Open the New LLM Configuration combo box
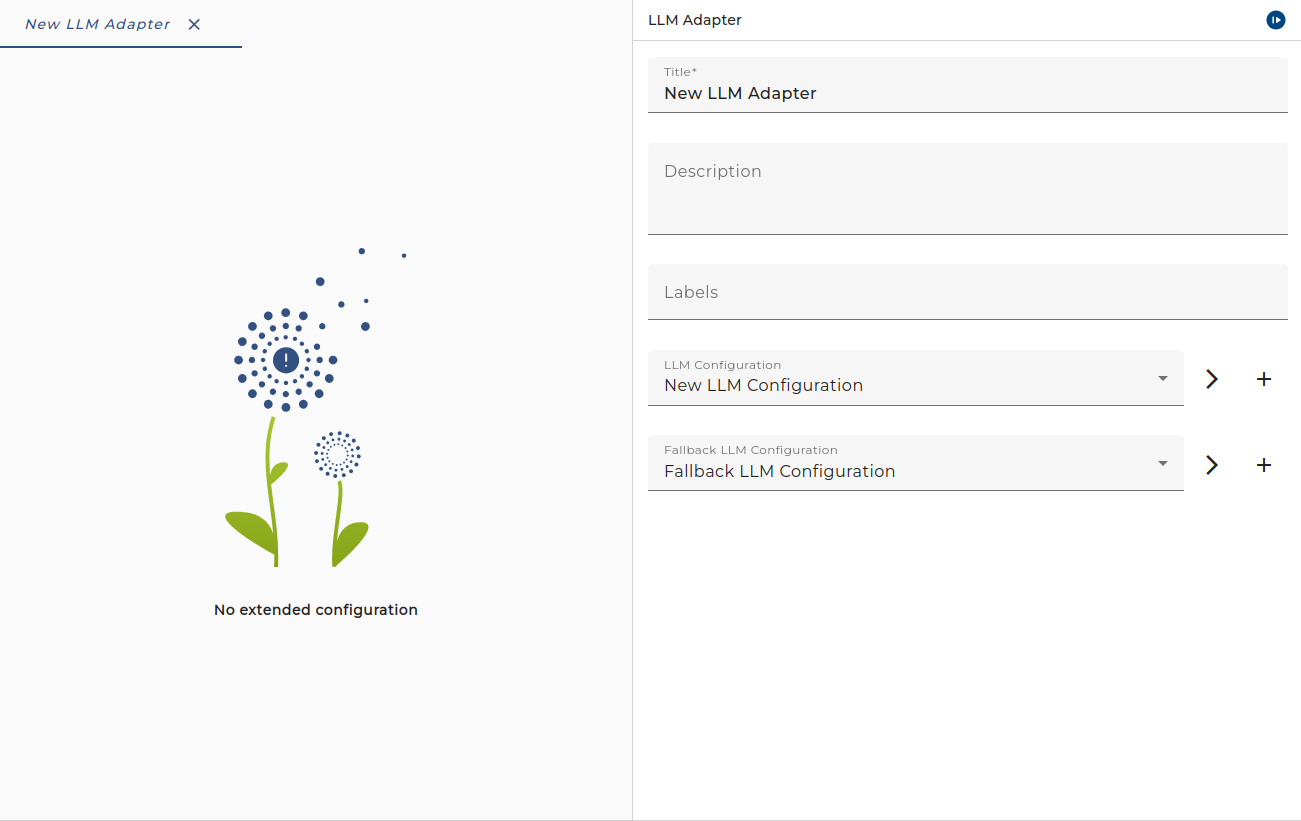Screen dimensions: 1301x821 point(916,378)
